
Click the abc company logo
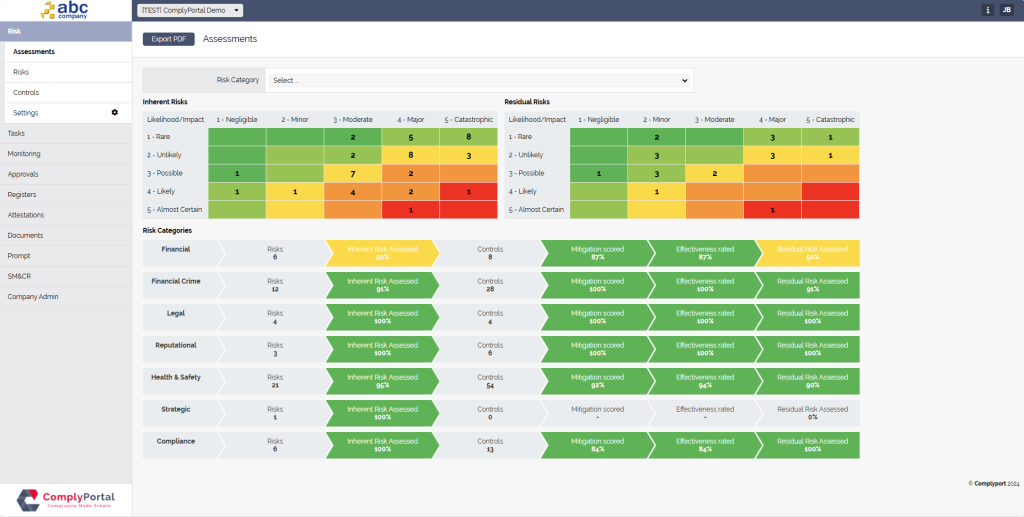[65, 11]
